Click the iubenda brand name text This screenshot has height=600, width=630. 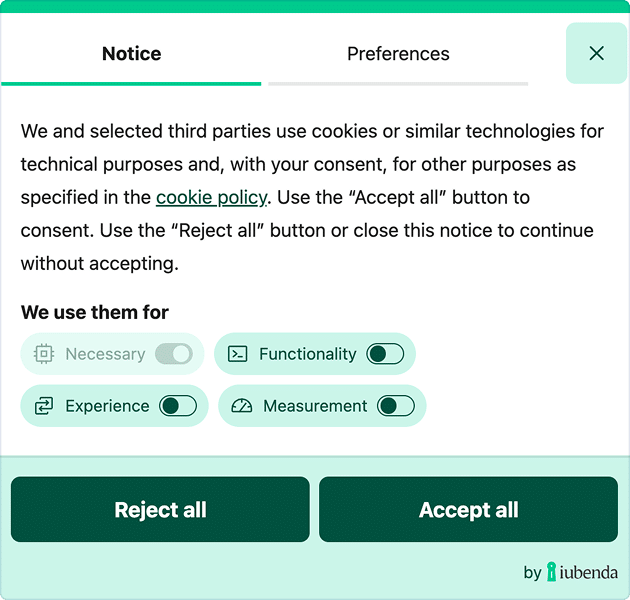click(x=588, y=573)
